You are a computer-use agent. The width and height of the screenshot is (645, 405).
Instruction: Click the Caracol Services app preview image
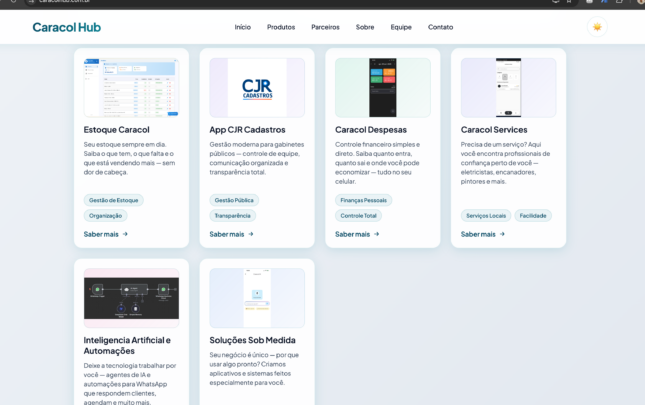[508, 88]
